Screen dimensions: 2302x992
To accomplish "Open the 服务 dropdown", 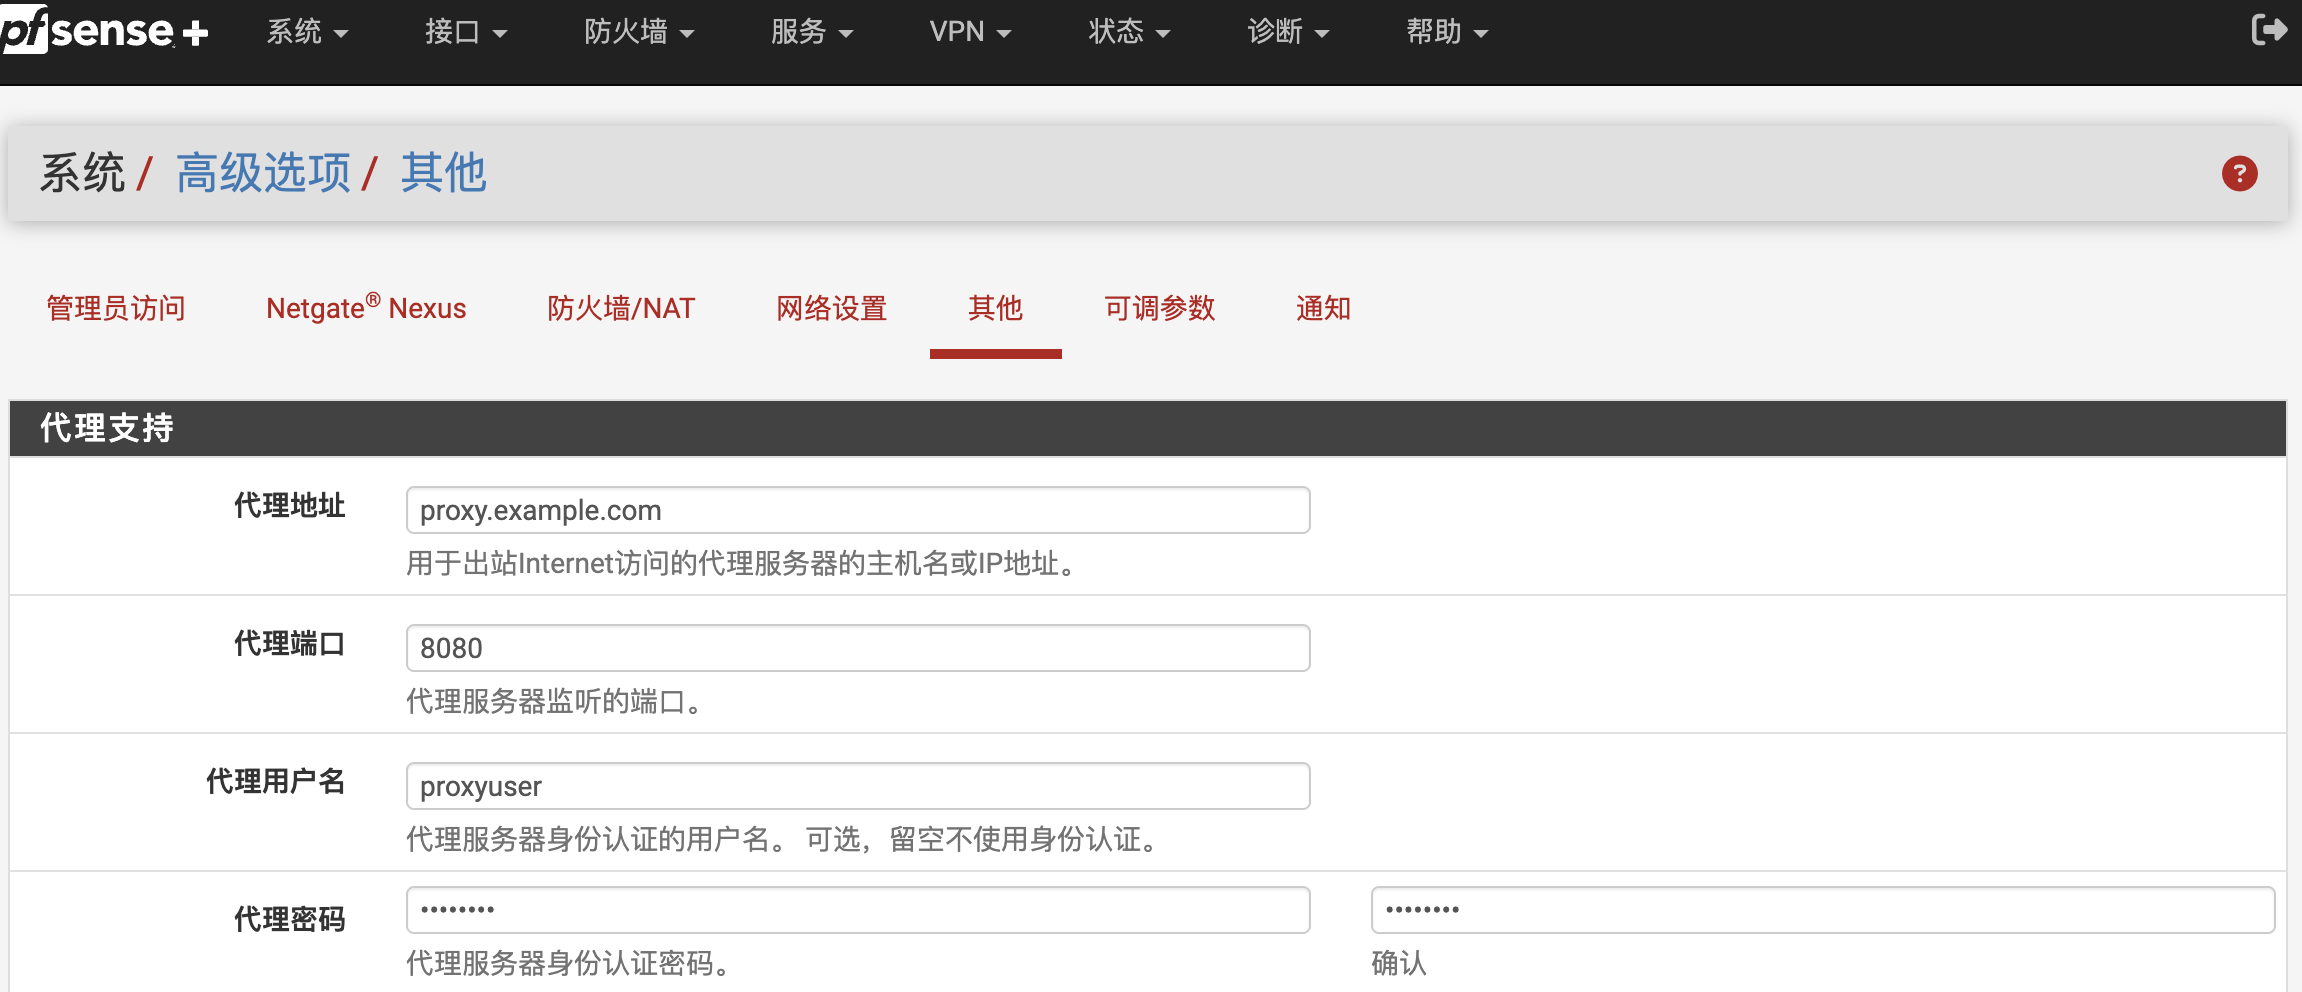I will coord(812,32).
